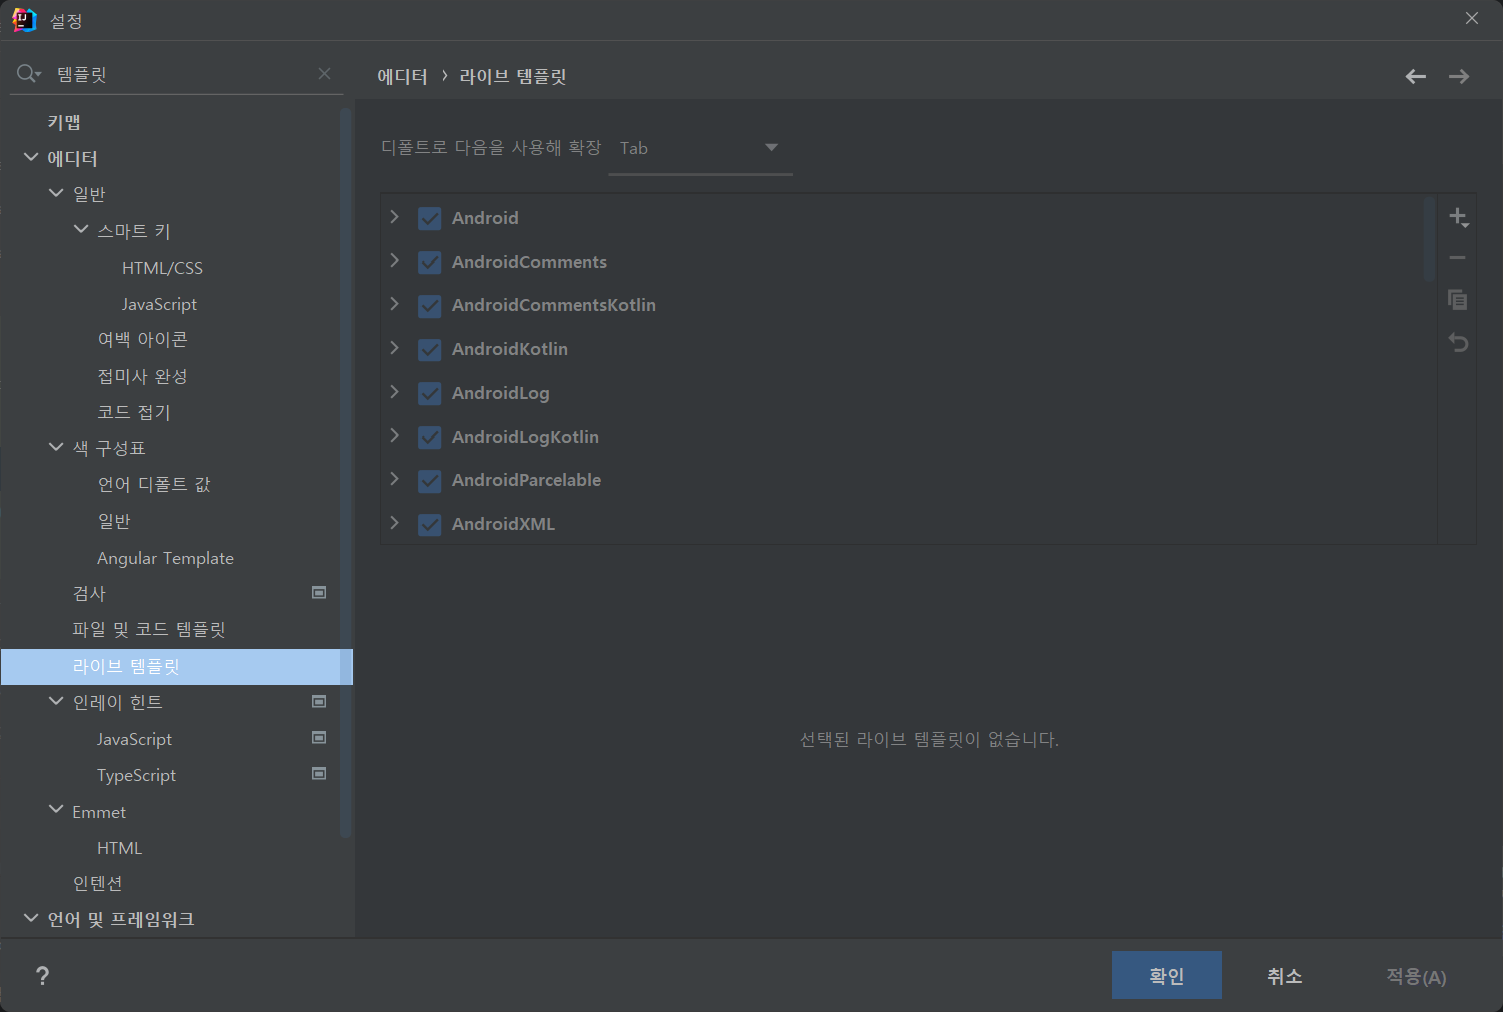The image size is (1503, 1012).
Task: Open 여백 아이콘 settings page
Action: click(142, 340)
